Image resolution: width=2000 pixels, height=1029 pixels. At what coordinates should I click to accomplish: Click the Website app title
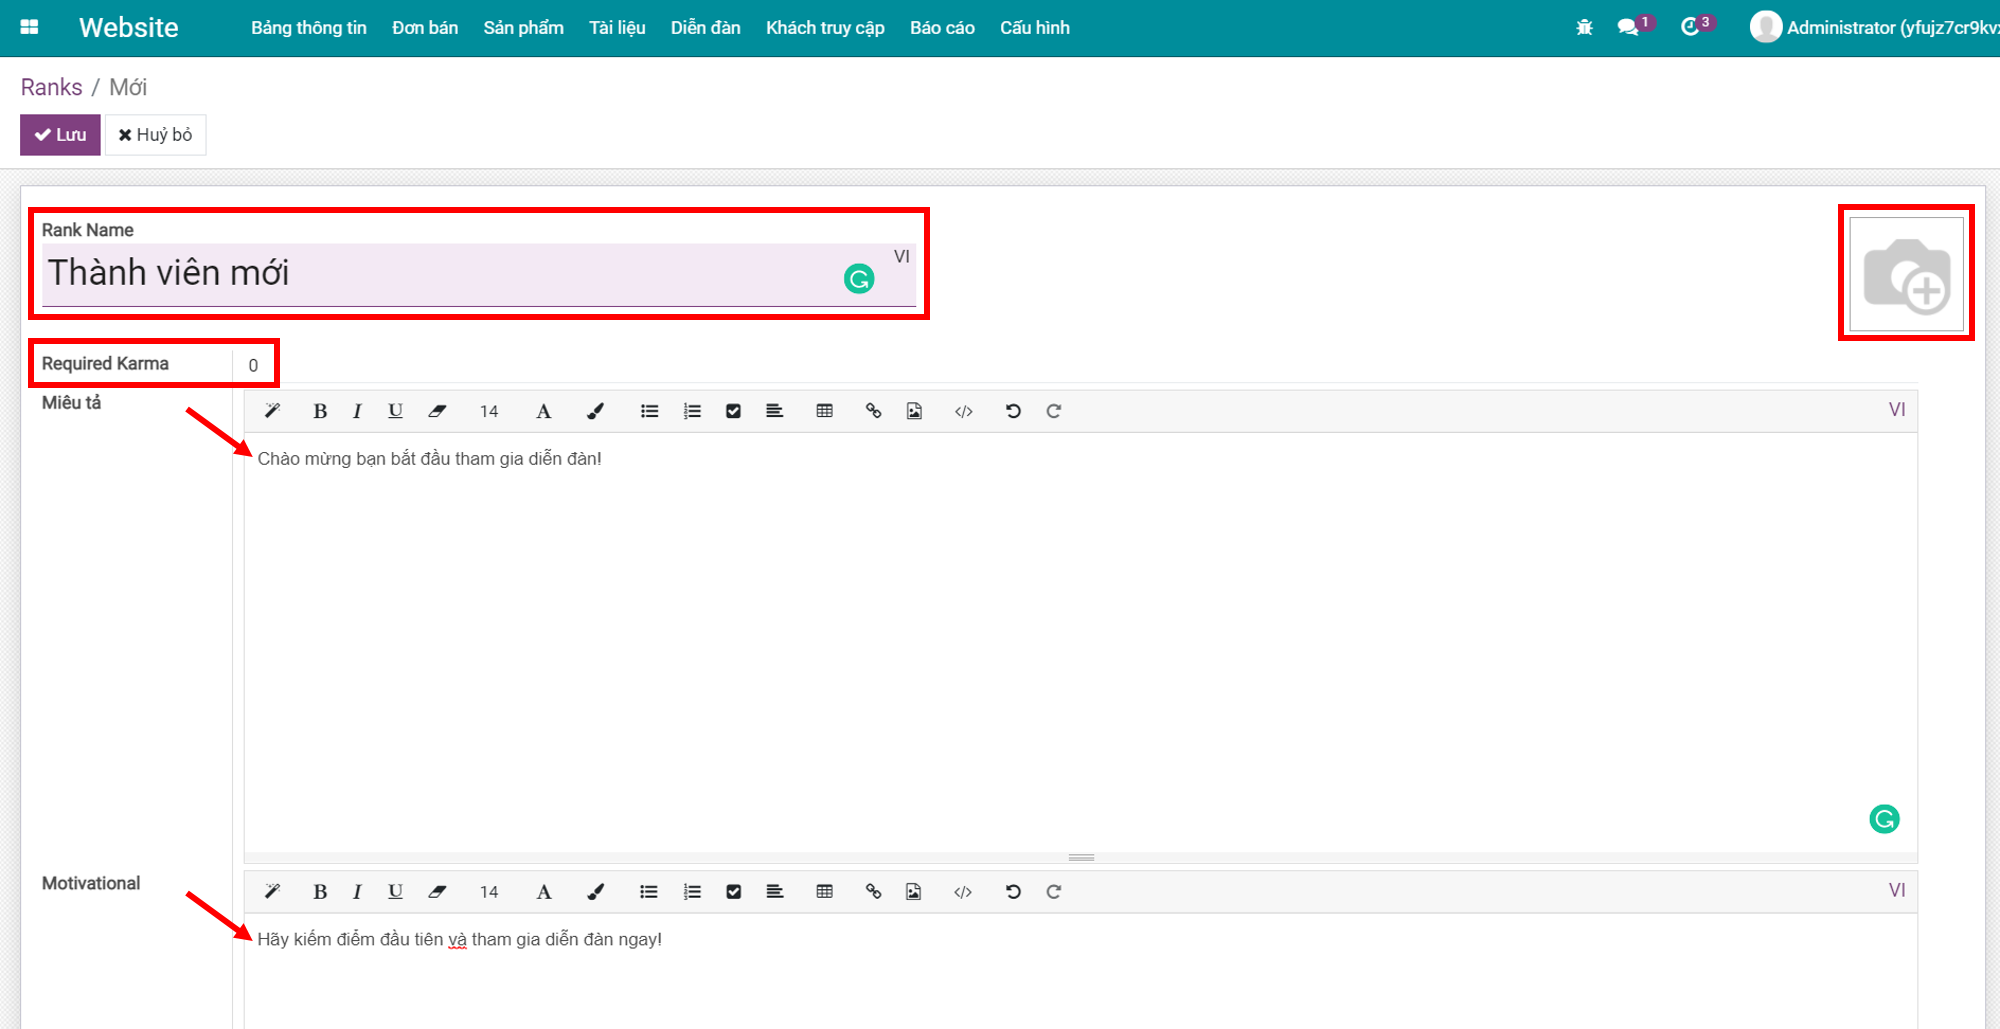[x=128, y=28]
